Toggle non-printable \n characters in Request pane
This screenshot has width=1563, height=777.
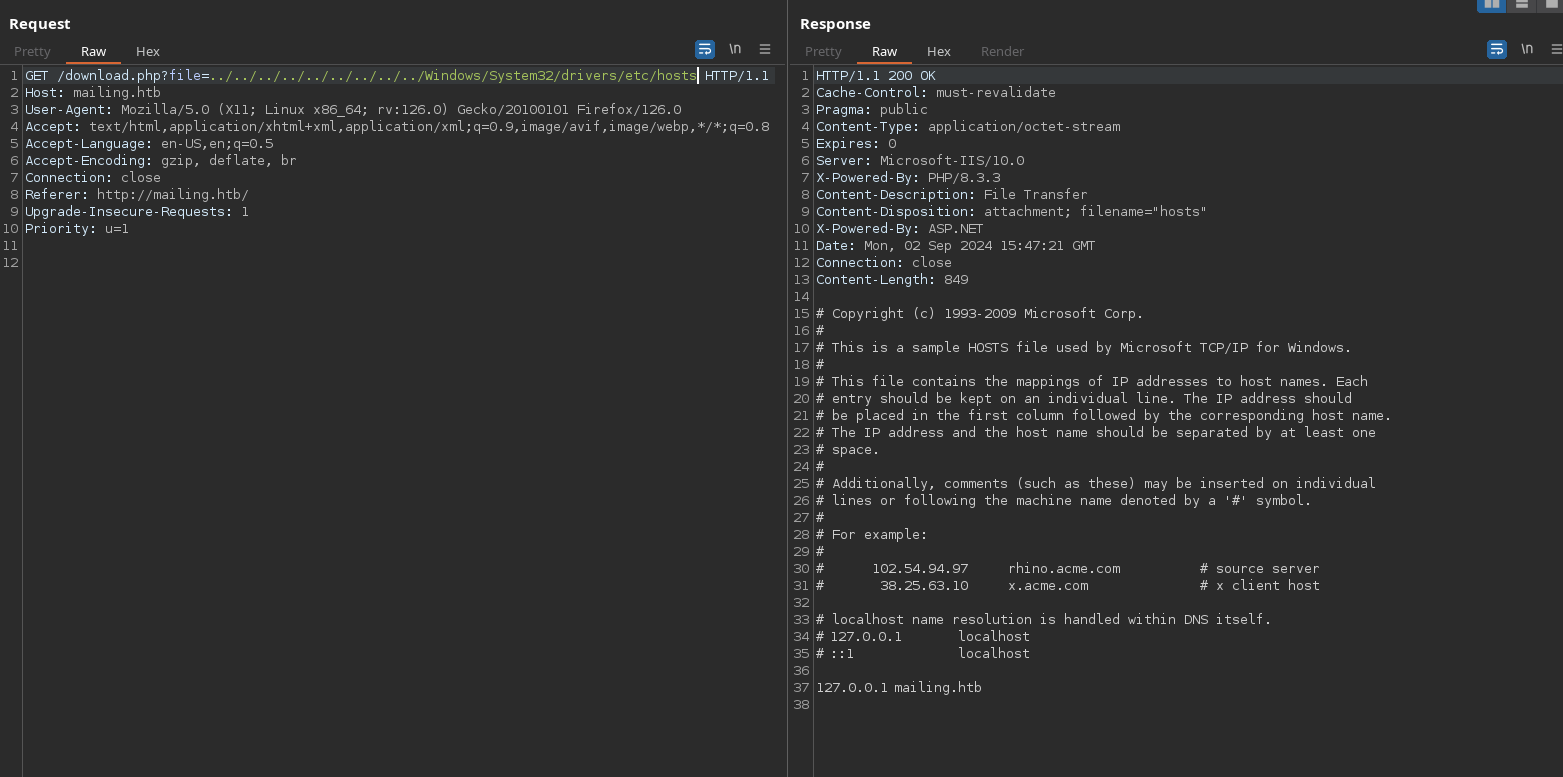(735, 49)
